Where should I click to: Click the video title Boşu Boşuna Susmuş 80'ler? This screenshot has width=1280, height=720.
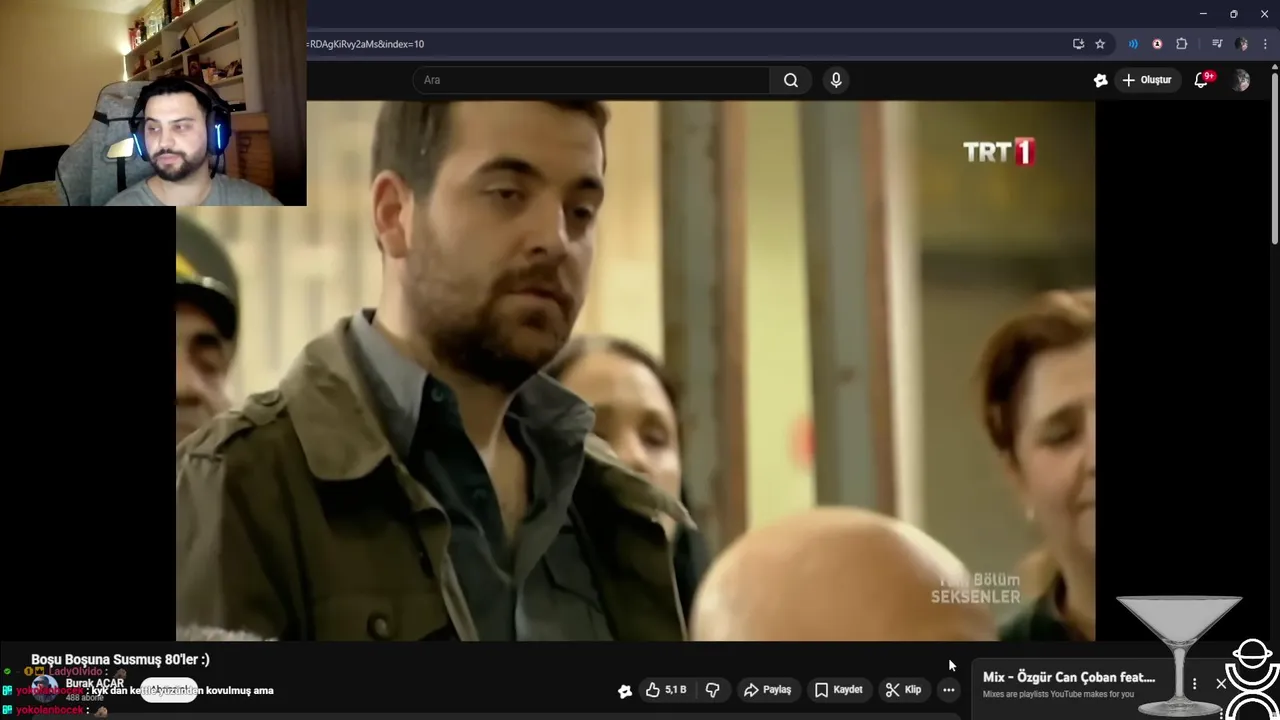click(x=120, y=660)
